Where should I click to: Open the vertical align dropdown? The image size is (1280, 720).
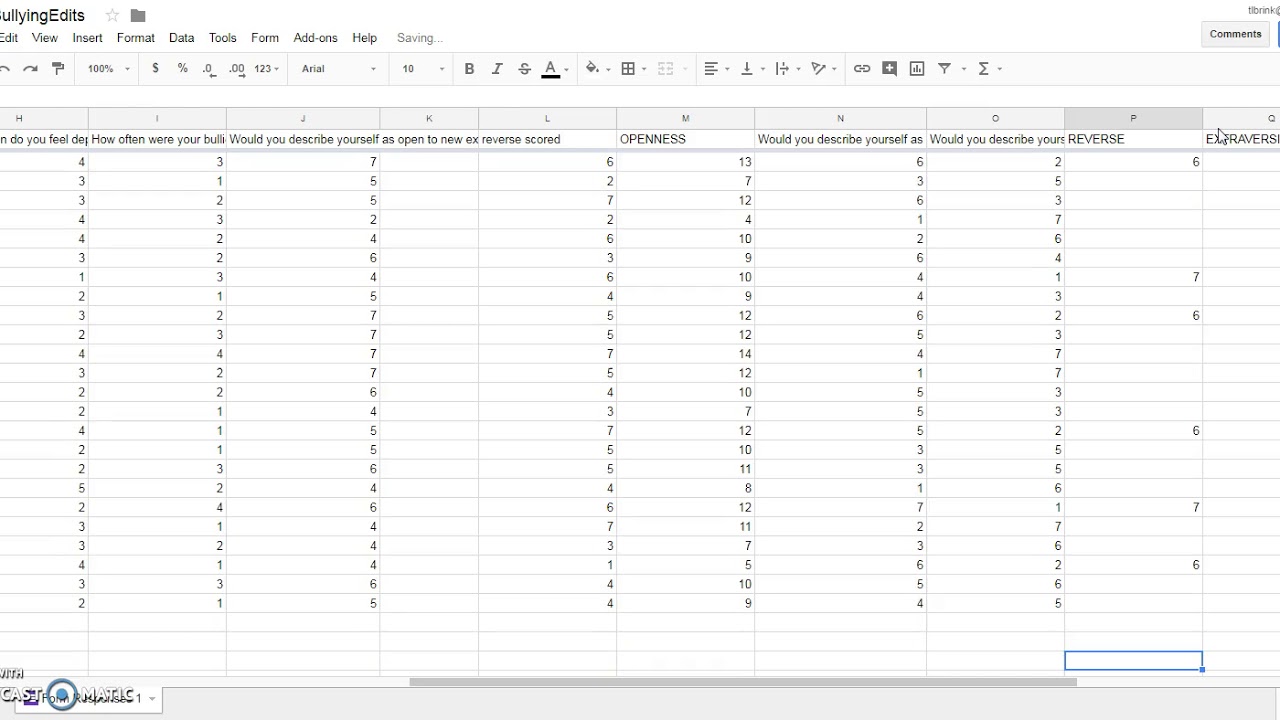click(752, 69)
